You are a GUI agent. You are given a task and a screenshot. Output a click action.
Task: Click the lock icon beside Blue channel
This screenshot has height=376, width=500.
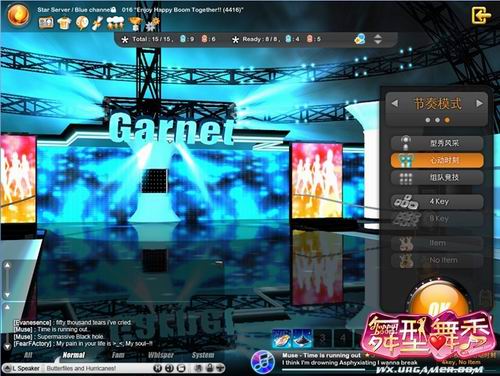pos(113,10)
